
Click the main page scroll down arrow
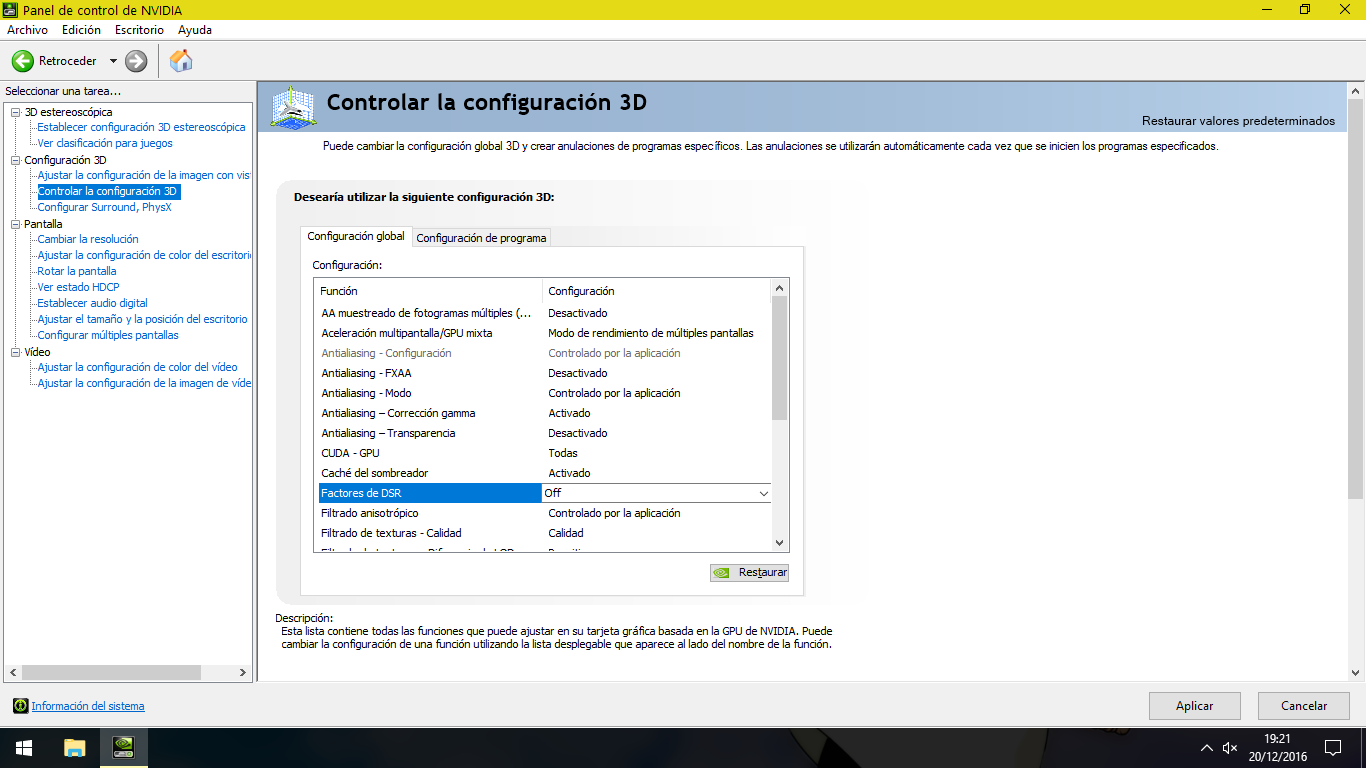point(1357,673)
